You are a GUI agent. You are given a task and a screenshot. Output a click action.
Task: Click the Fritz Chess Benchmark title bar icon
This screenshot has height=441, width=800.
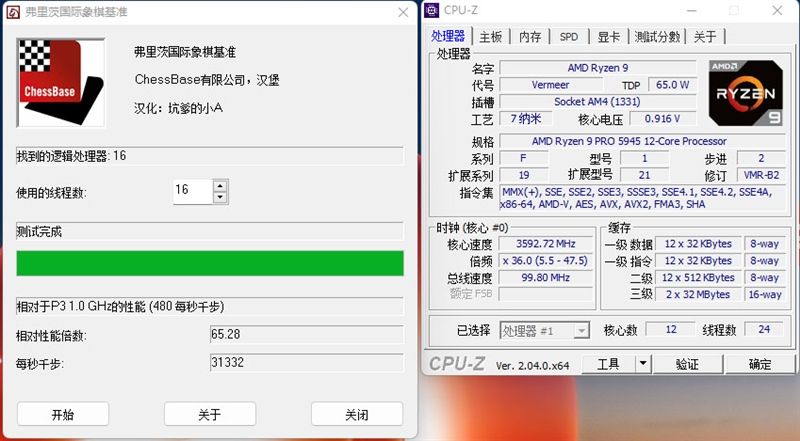(x=13, y=12)
